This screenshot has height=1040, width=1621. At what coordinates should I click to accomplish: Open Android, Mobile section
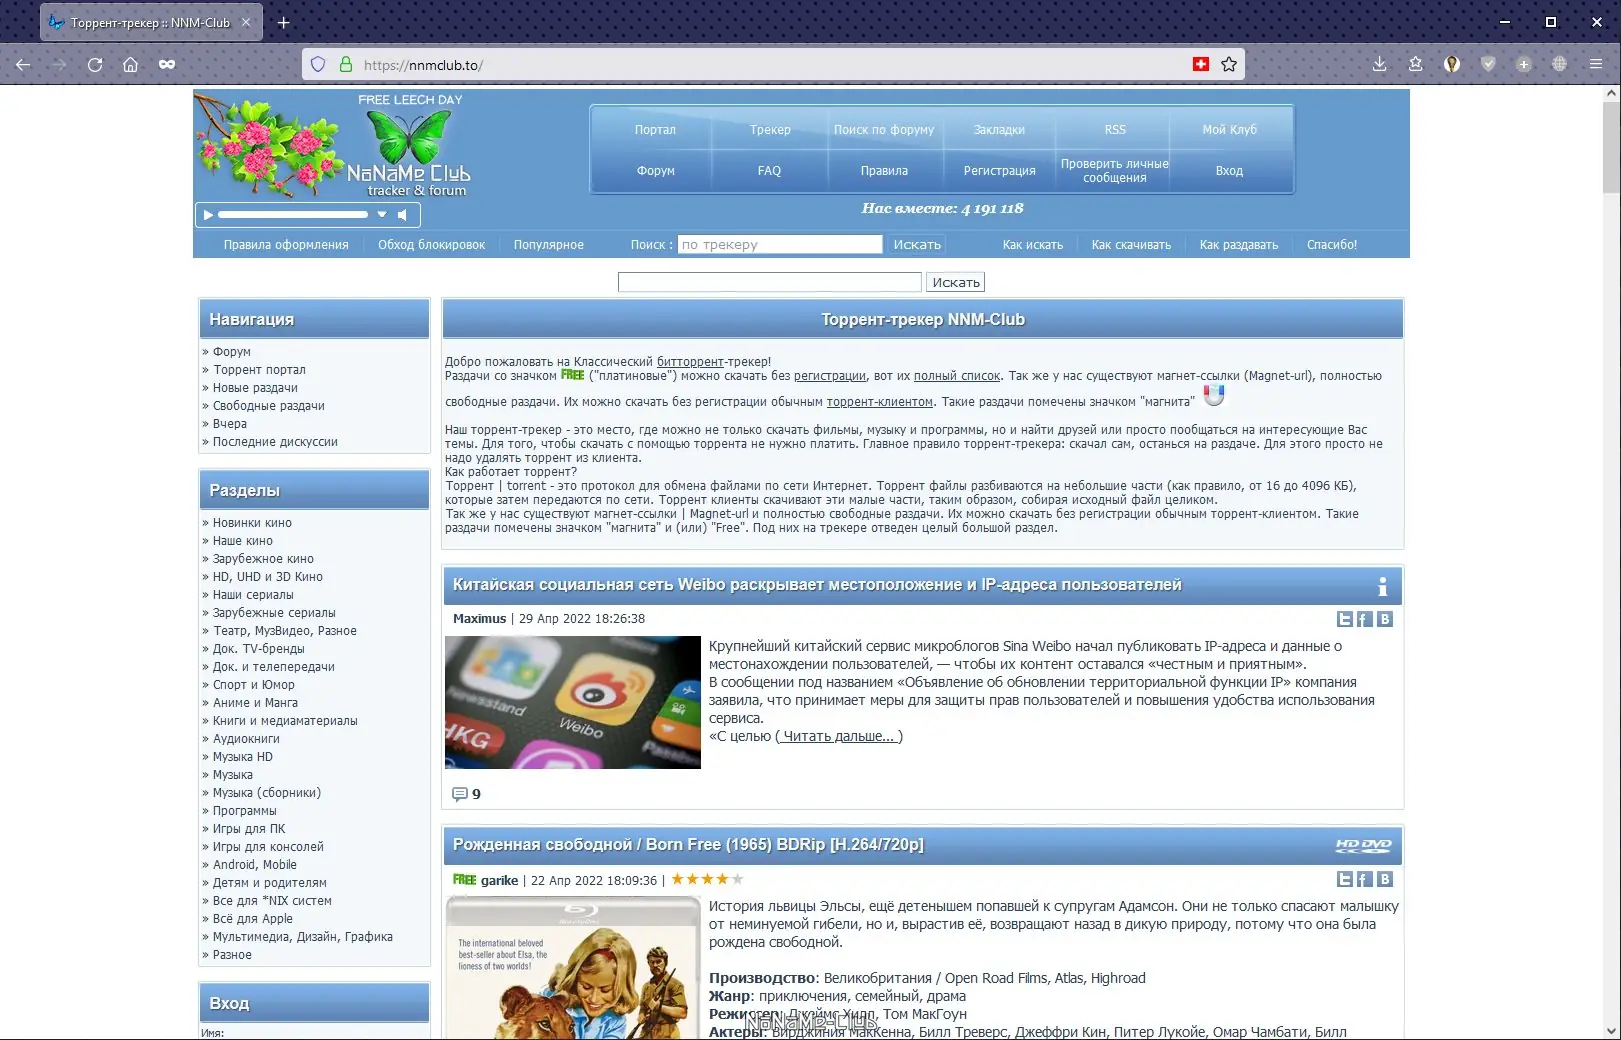pyautogui.click(x=255, y=865)
